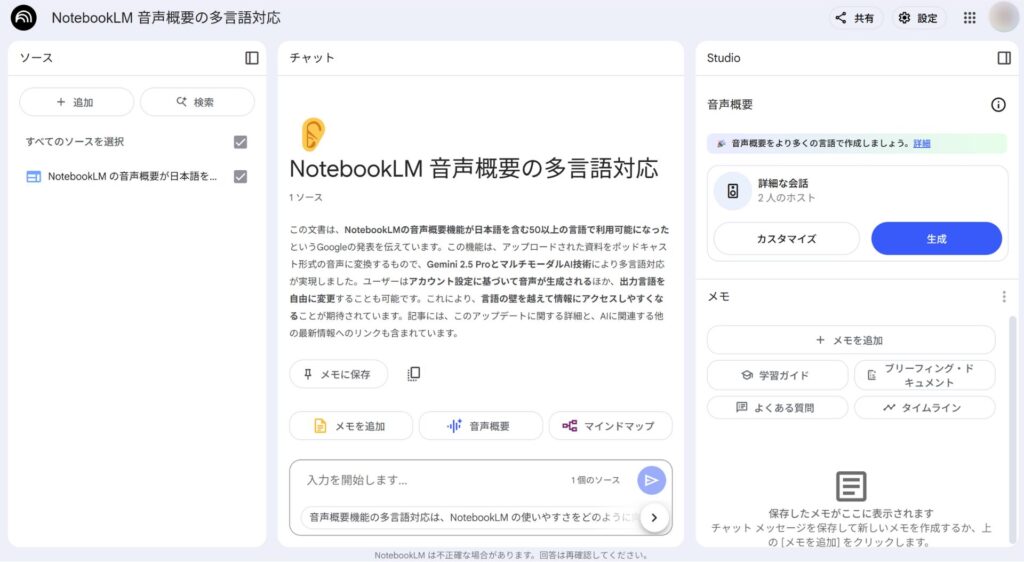Click メモに保存 button
This screenshot has height=562, width=1024.
(x=338, y=374)
